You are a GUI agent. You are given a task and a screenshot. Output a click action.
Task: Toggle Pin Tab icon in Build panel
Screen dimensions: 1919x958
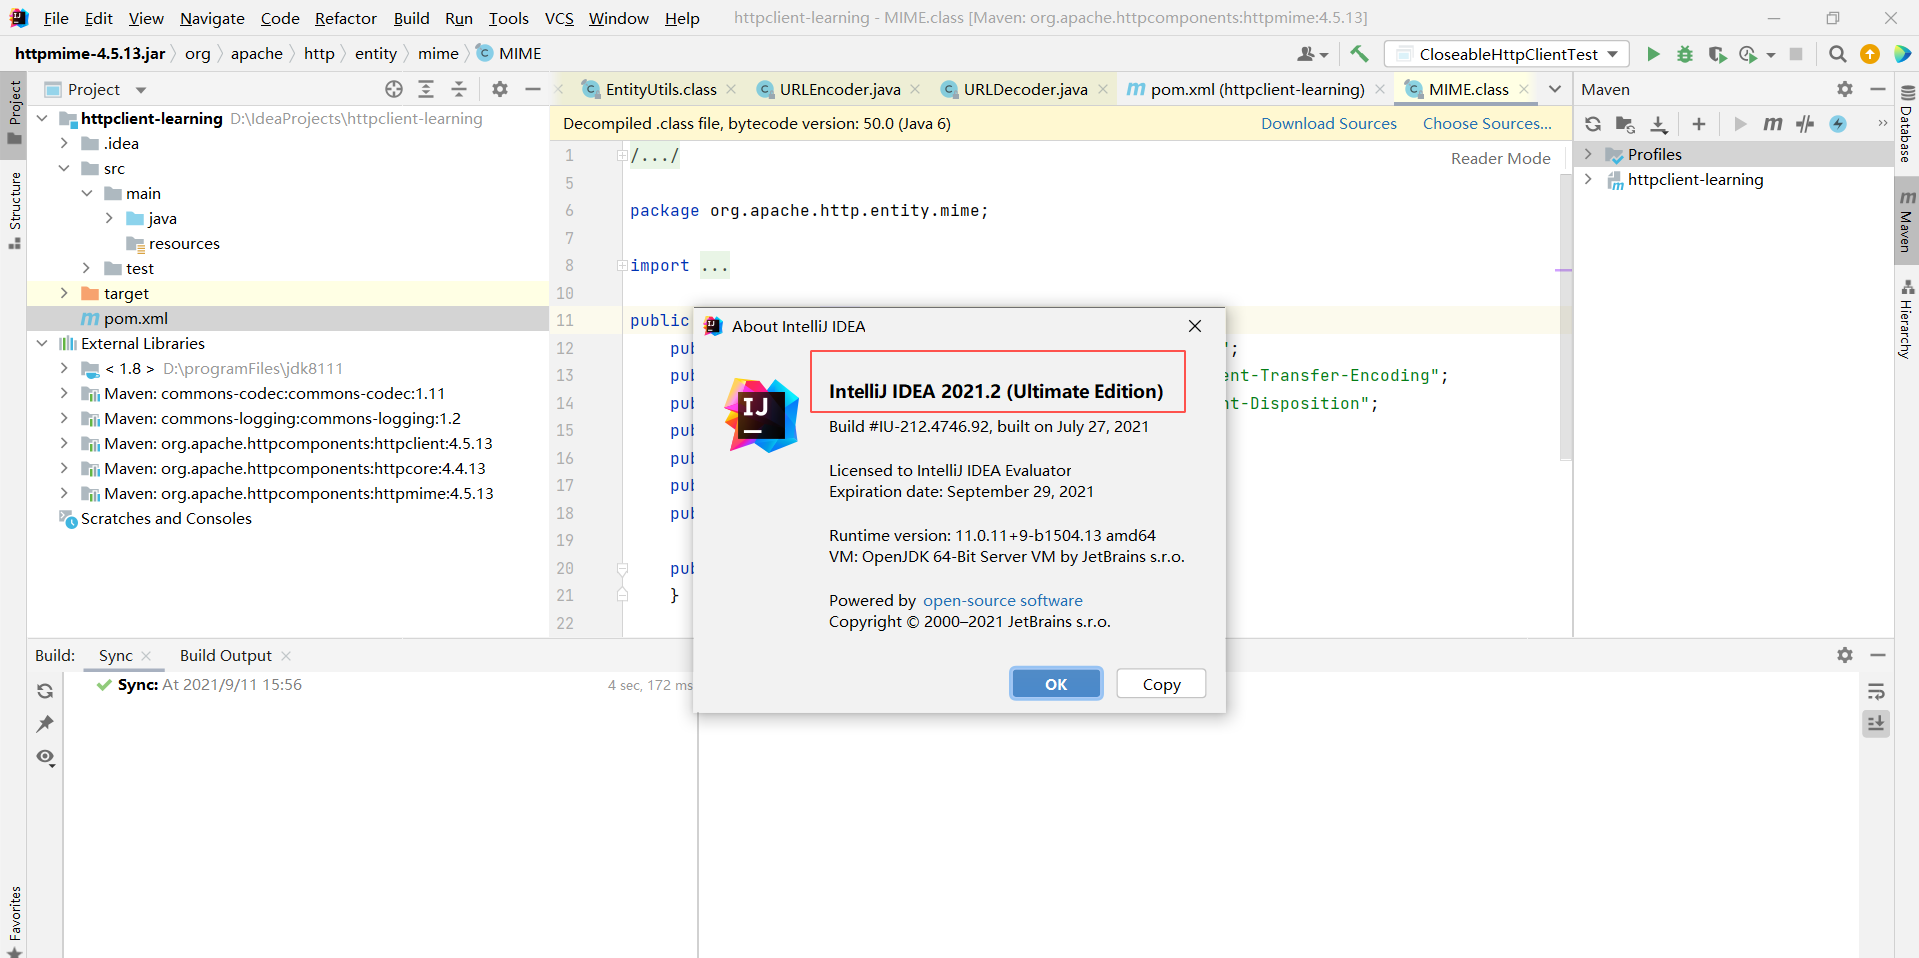tap(45, 724)
